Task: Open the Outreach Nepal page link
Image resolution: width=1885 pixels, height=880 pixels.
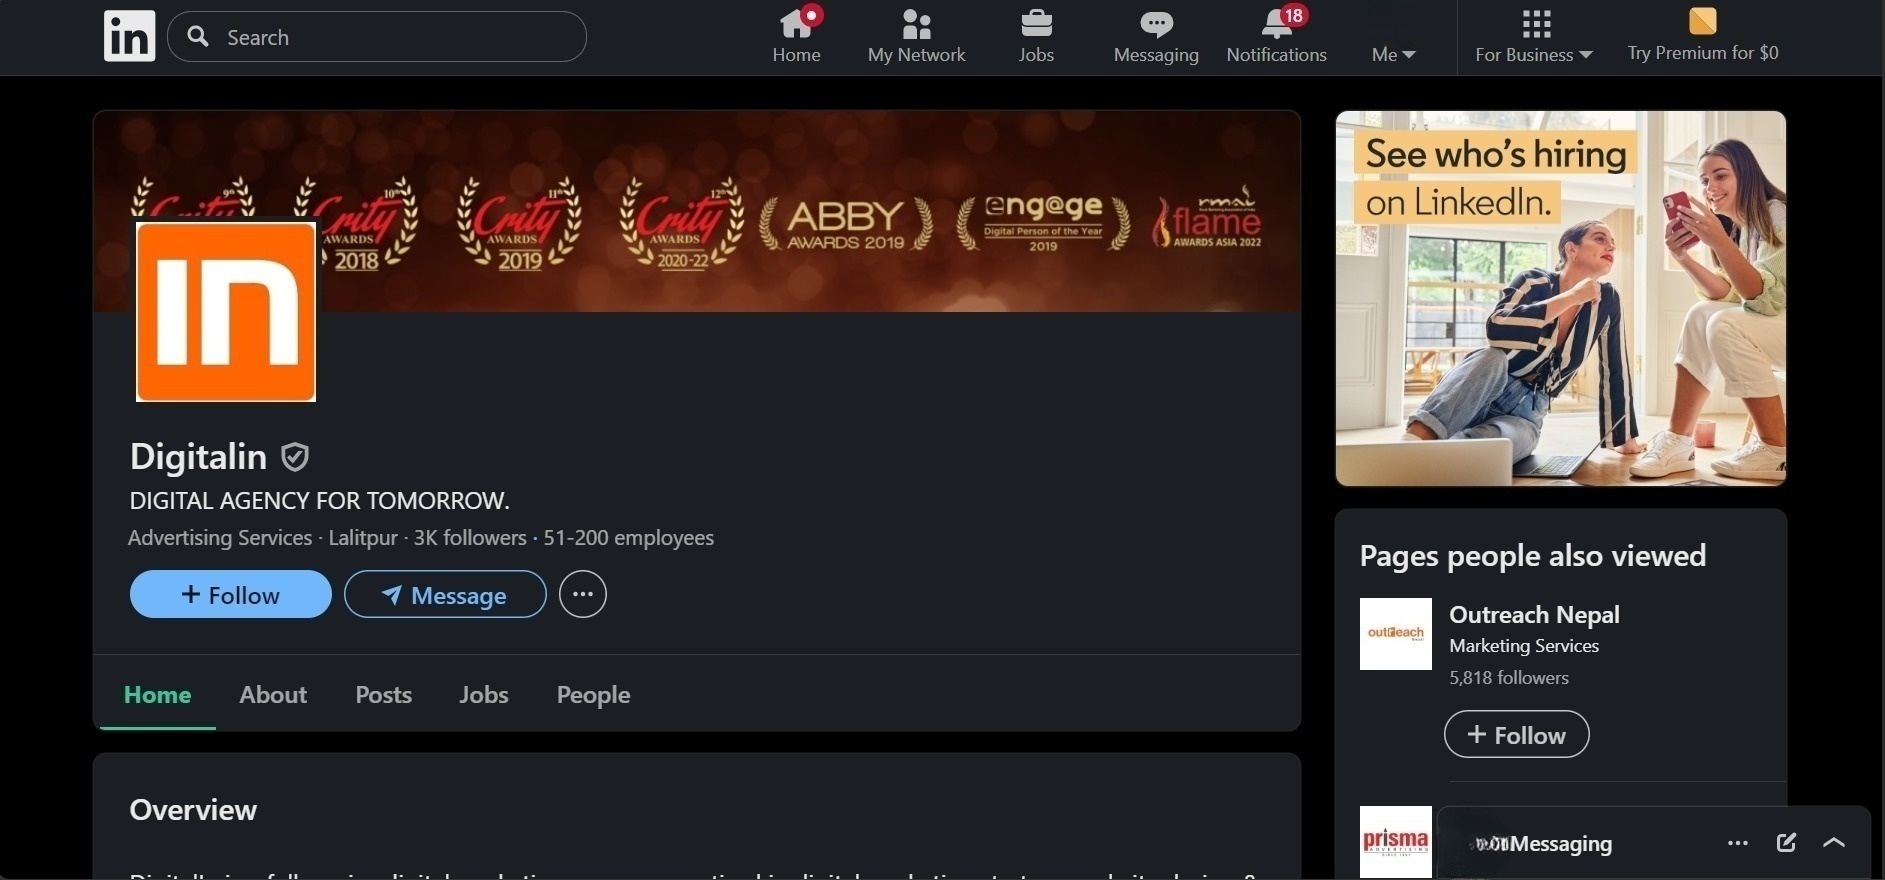Action: tap(1534, 615)
